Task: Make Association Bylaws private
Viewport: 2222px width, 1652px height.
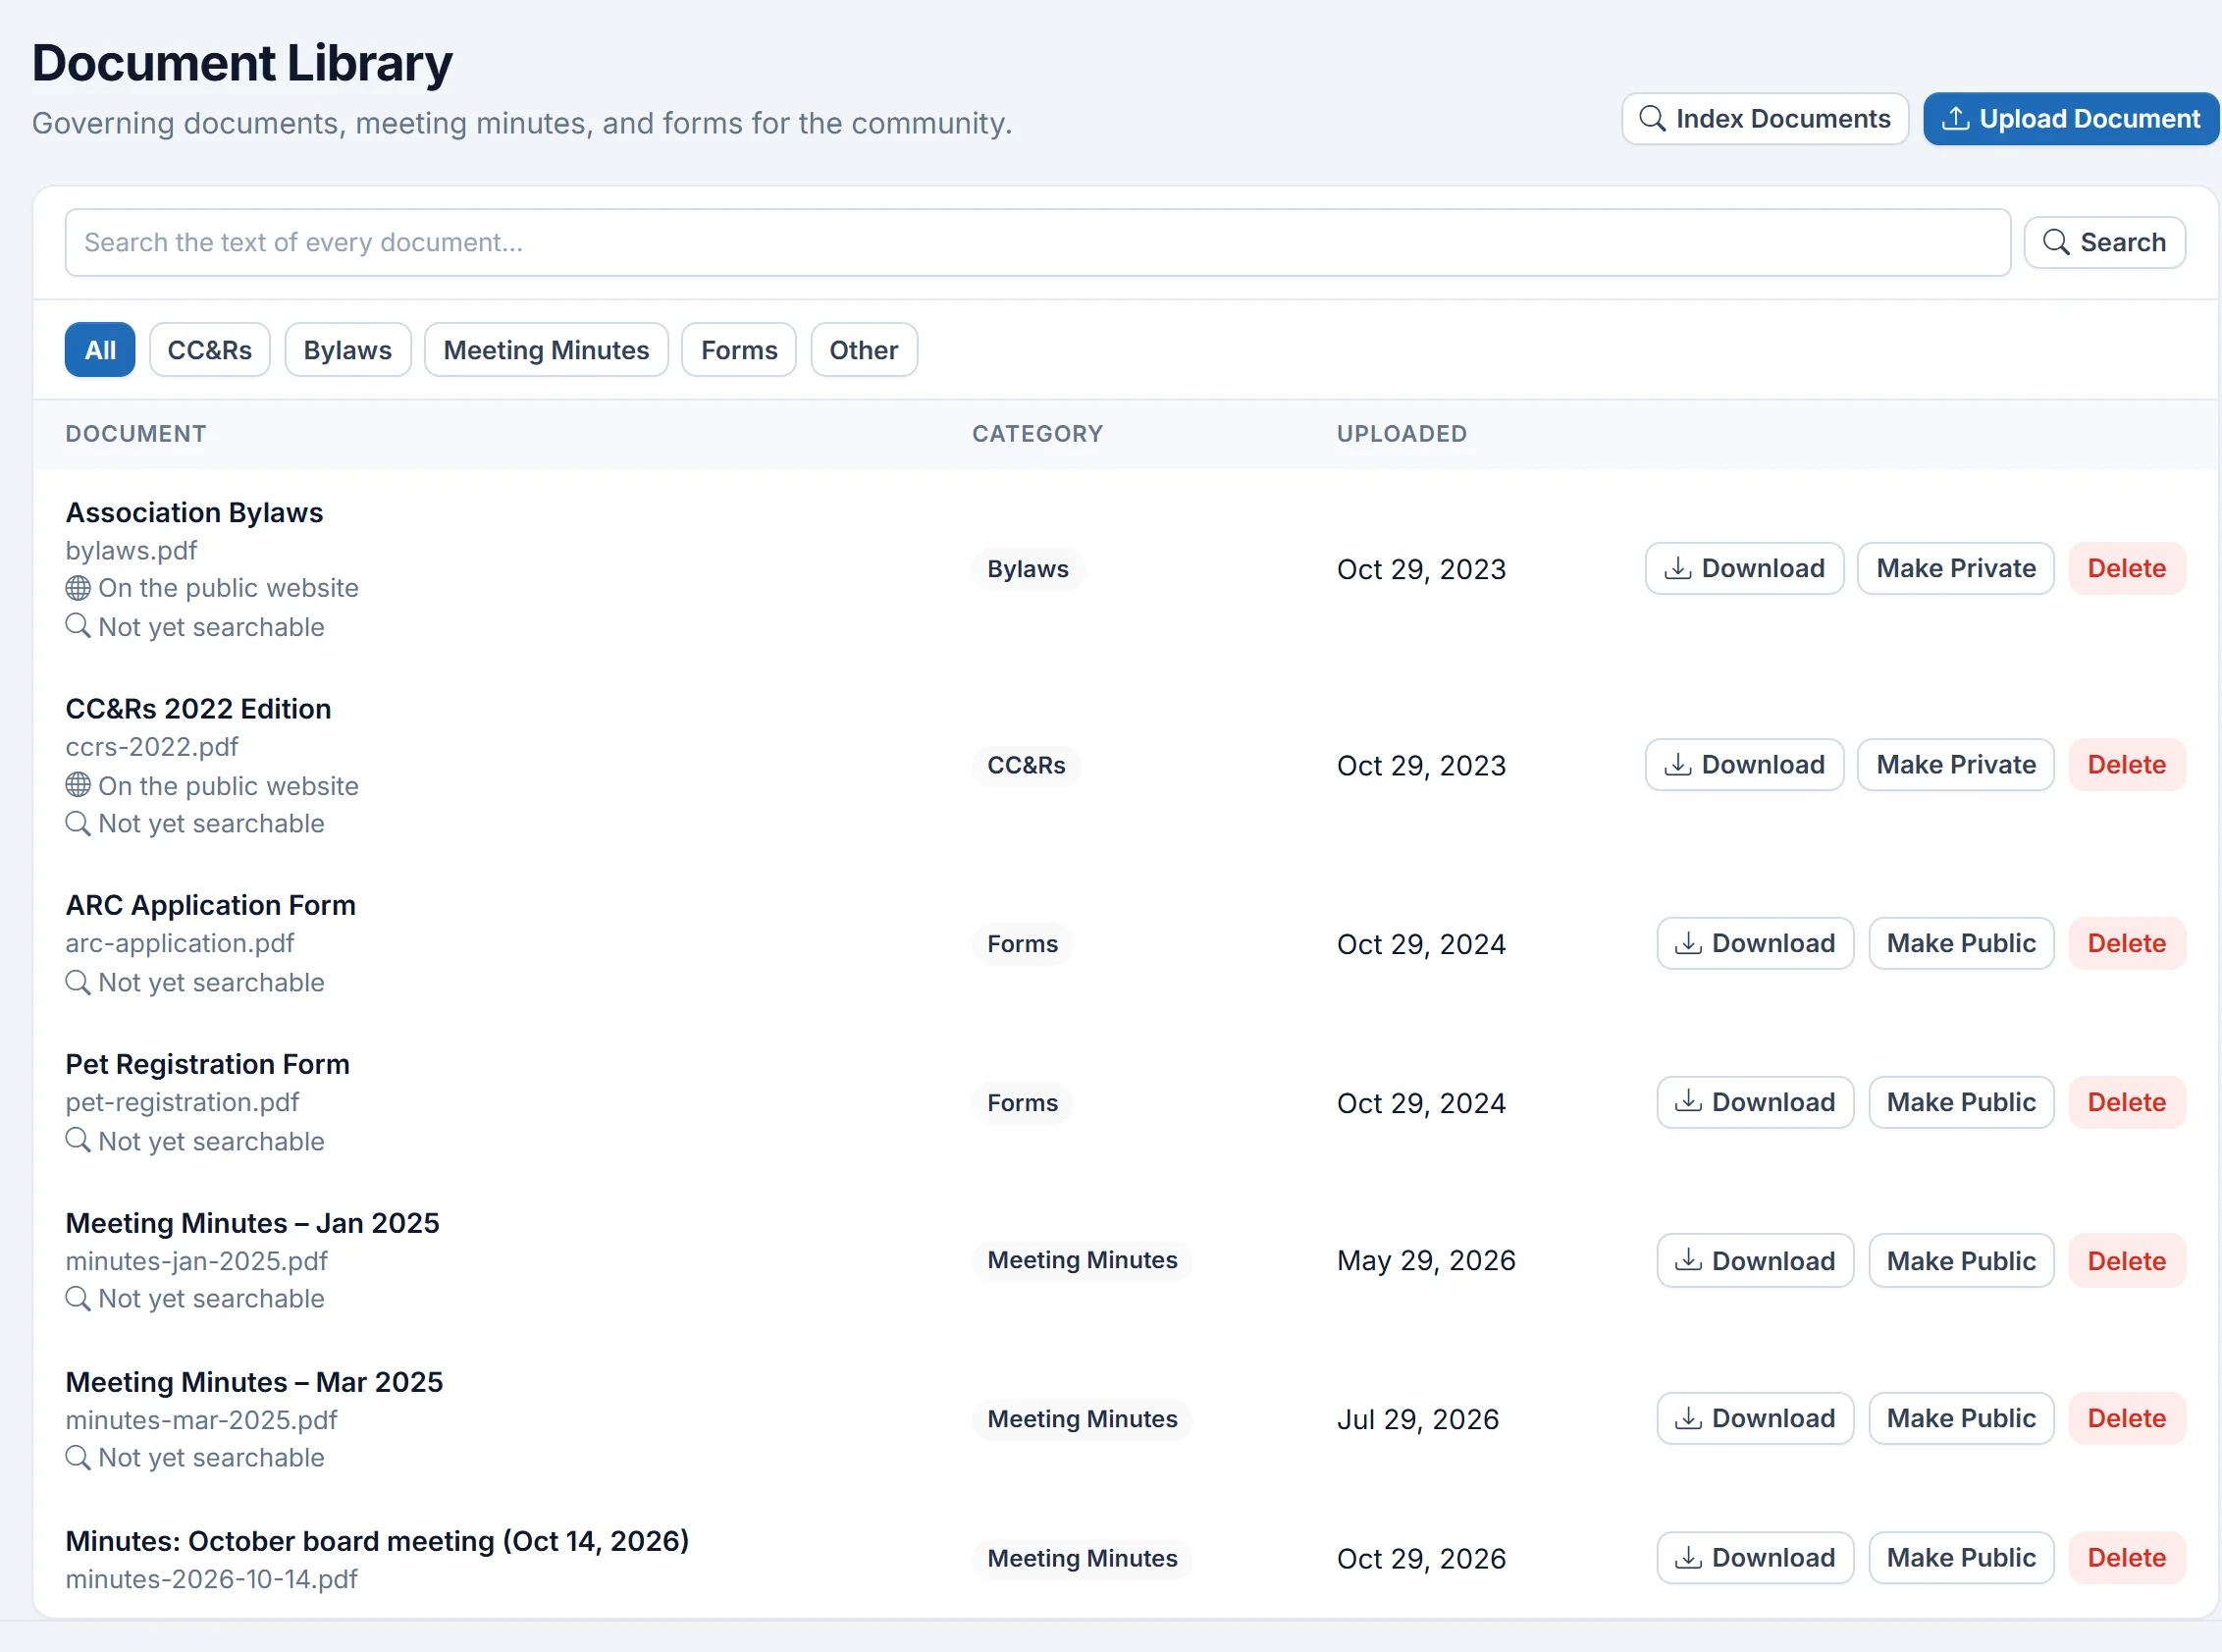Action: pos(1956,568)
